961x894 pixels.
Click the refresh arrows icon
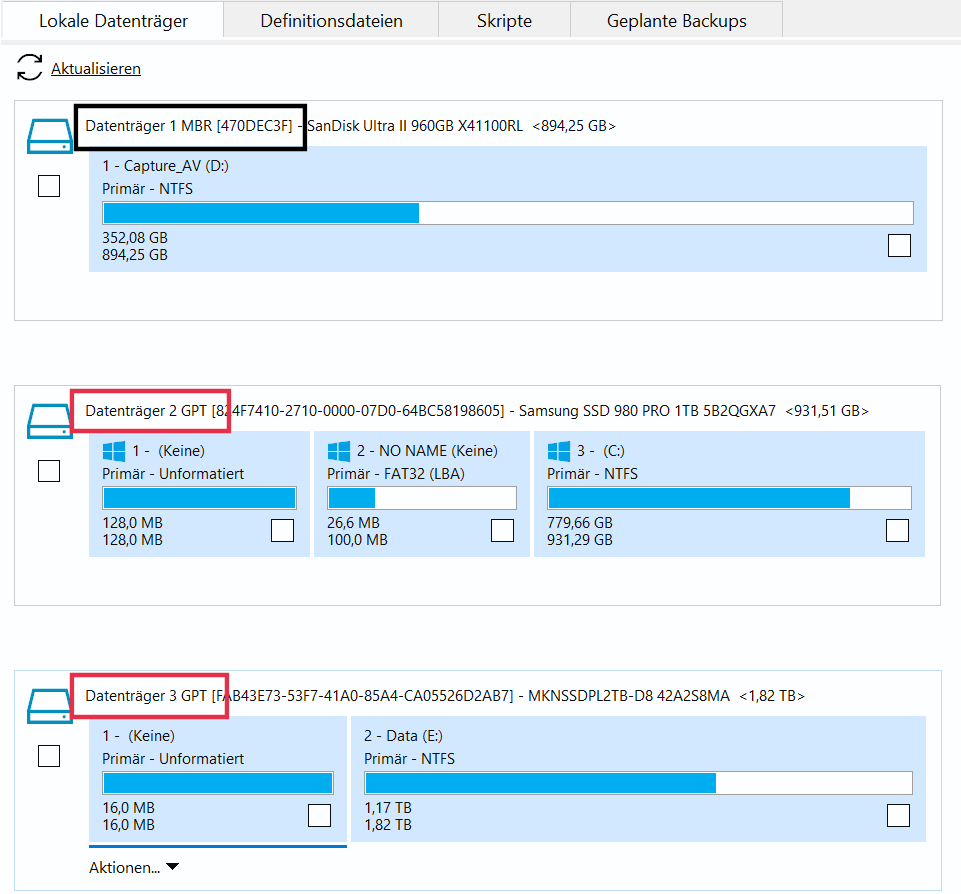point(30,69)
